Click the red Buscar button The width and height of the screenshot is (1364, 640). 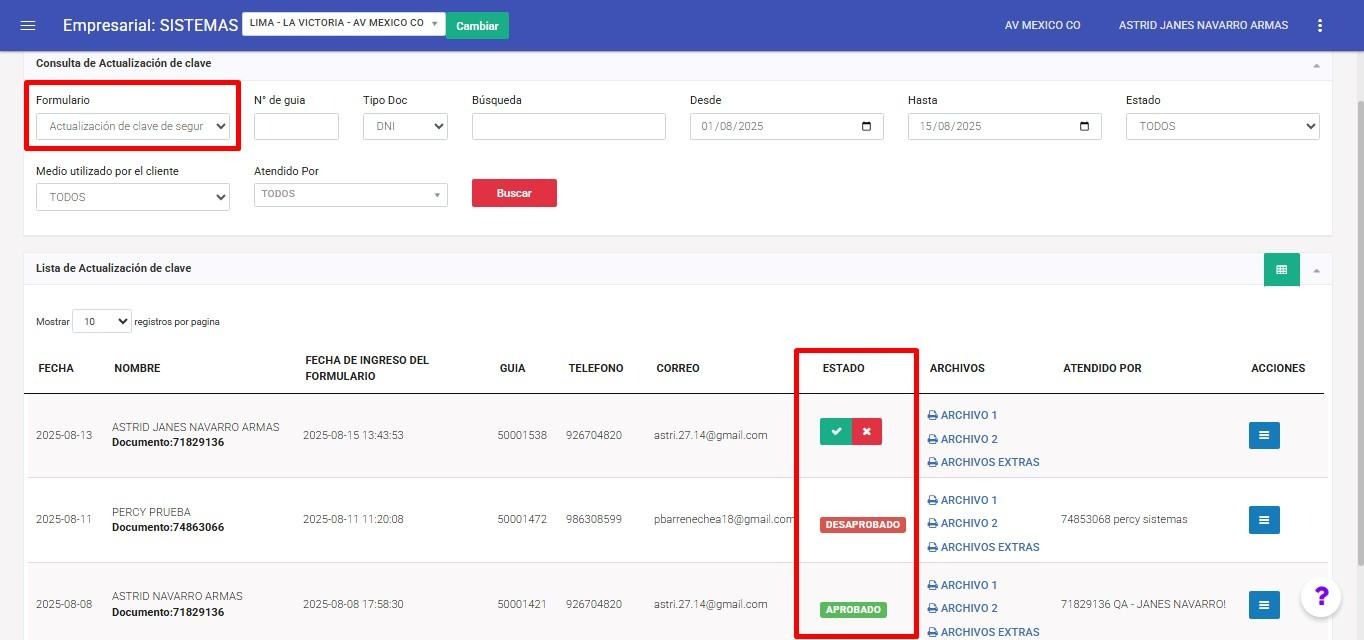pos(514,193)
